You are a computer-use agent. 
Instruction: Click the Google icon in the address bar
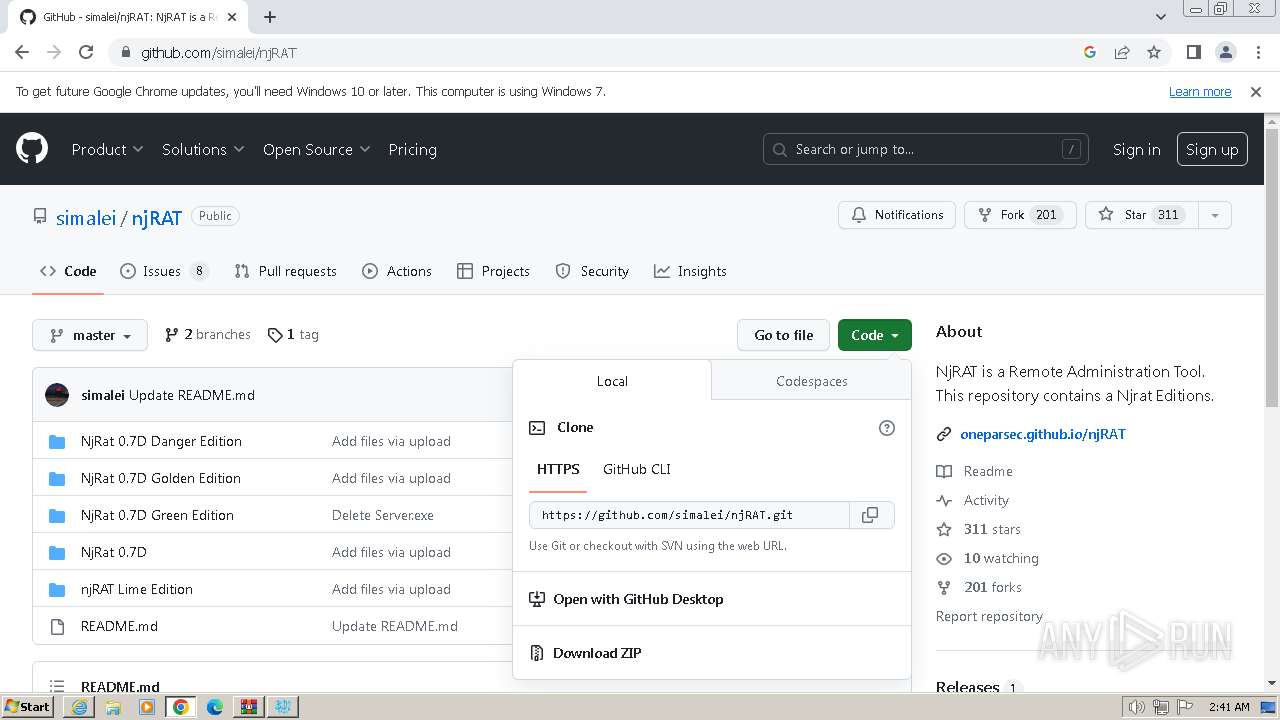(x=1090, y=52)
